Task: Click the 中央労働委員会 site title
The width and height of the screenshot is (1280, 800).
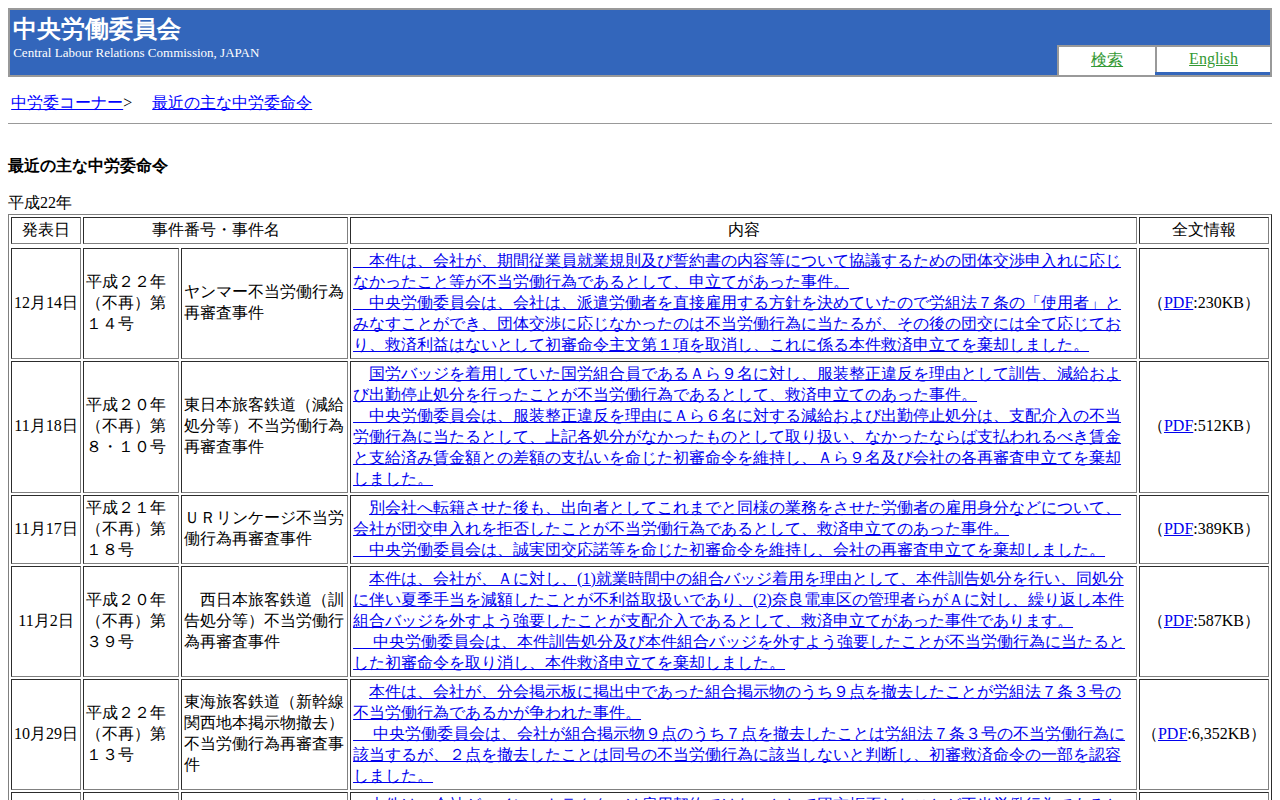Action: click(x=96, y=29)
